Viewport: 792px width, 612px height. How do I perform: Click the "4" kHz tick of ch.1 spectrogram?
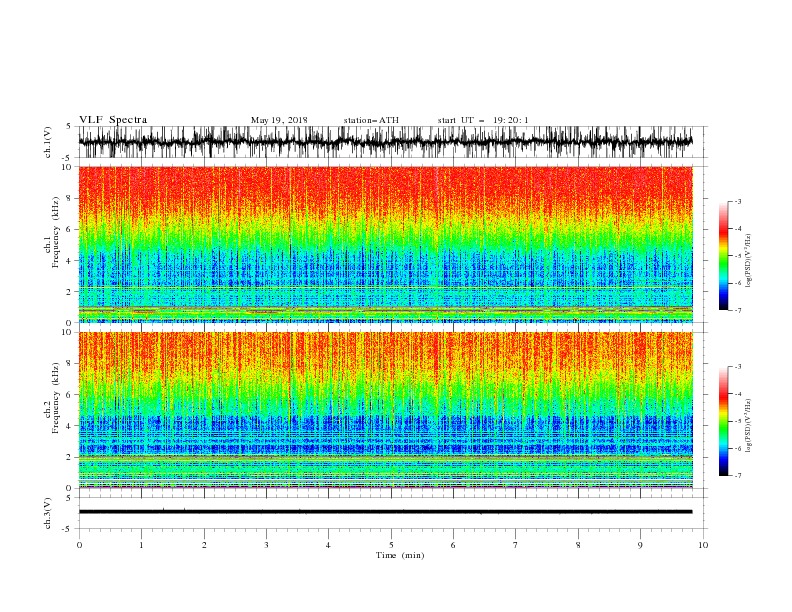[x=70, y=261]
